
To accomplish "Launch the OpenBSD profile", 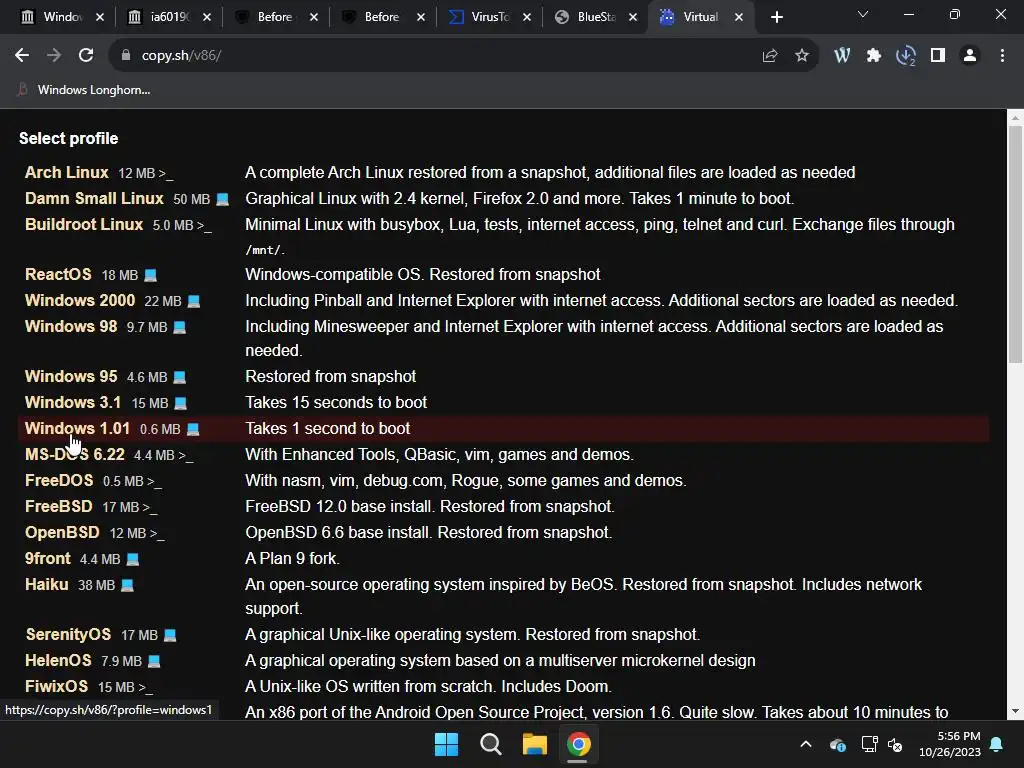I will pos(62,533).
